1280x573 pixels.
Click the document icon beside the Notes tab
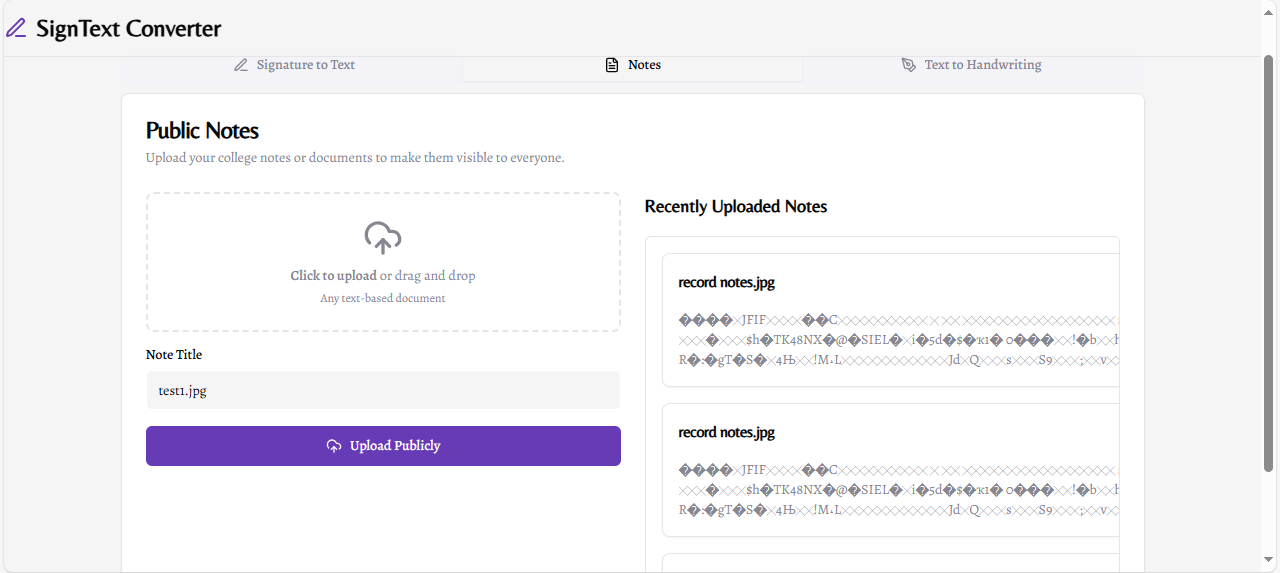[612, 65]
